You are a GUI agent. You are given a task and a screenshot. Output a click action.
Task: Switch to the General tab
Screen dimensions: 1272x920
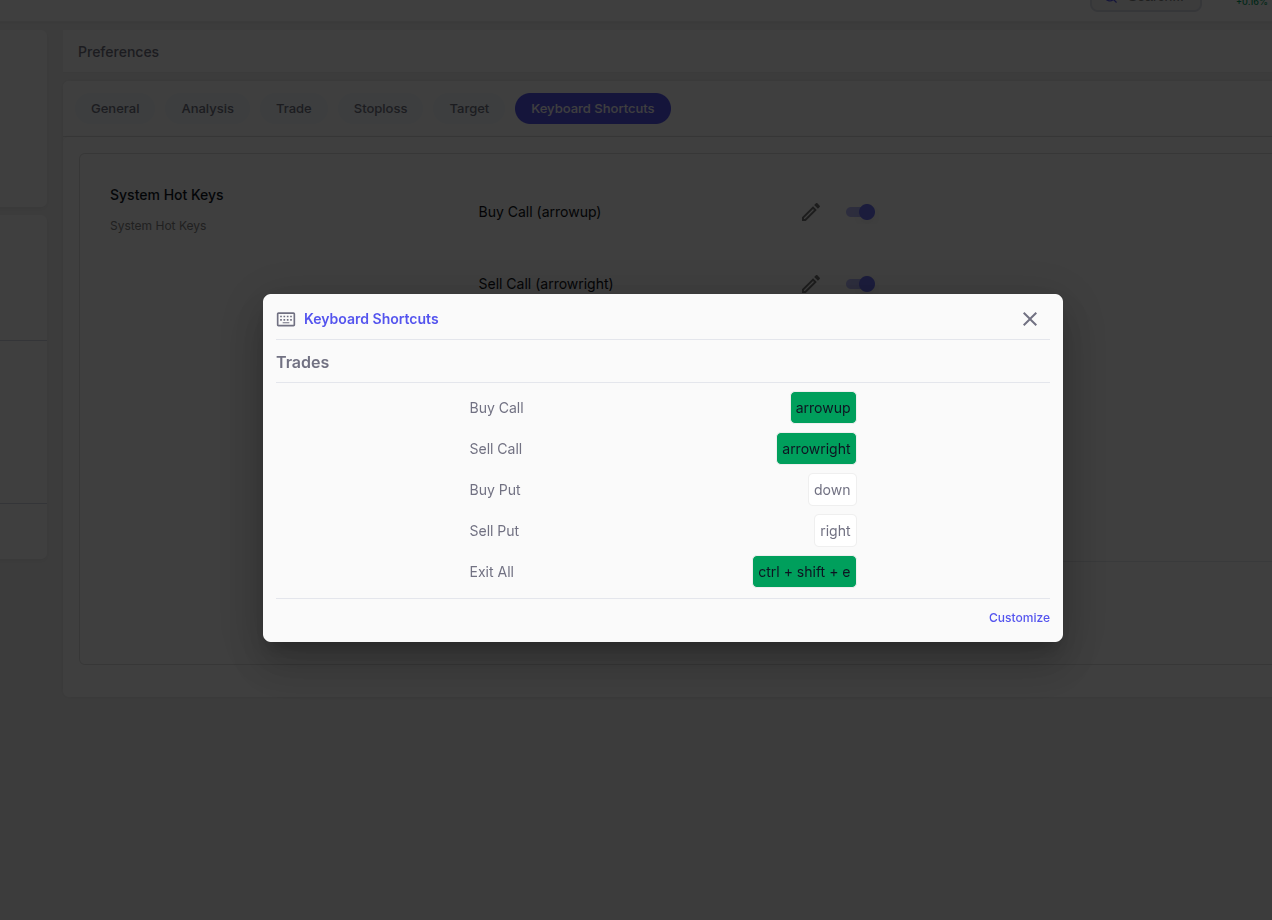point(115,109)
